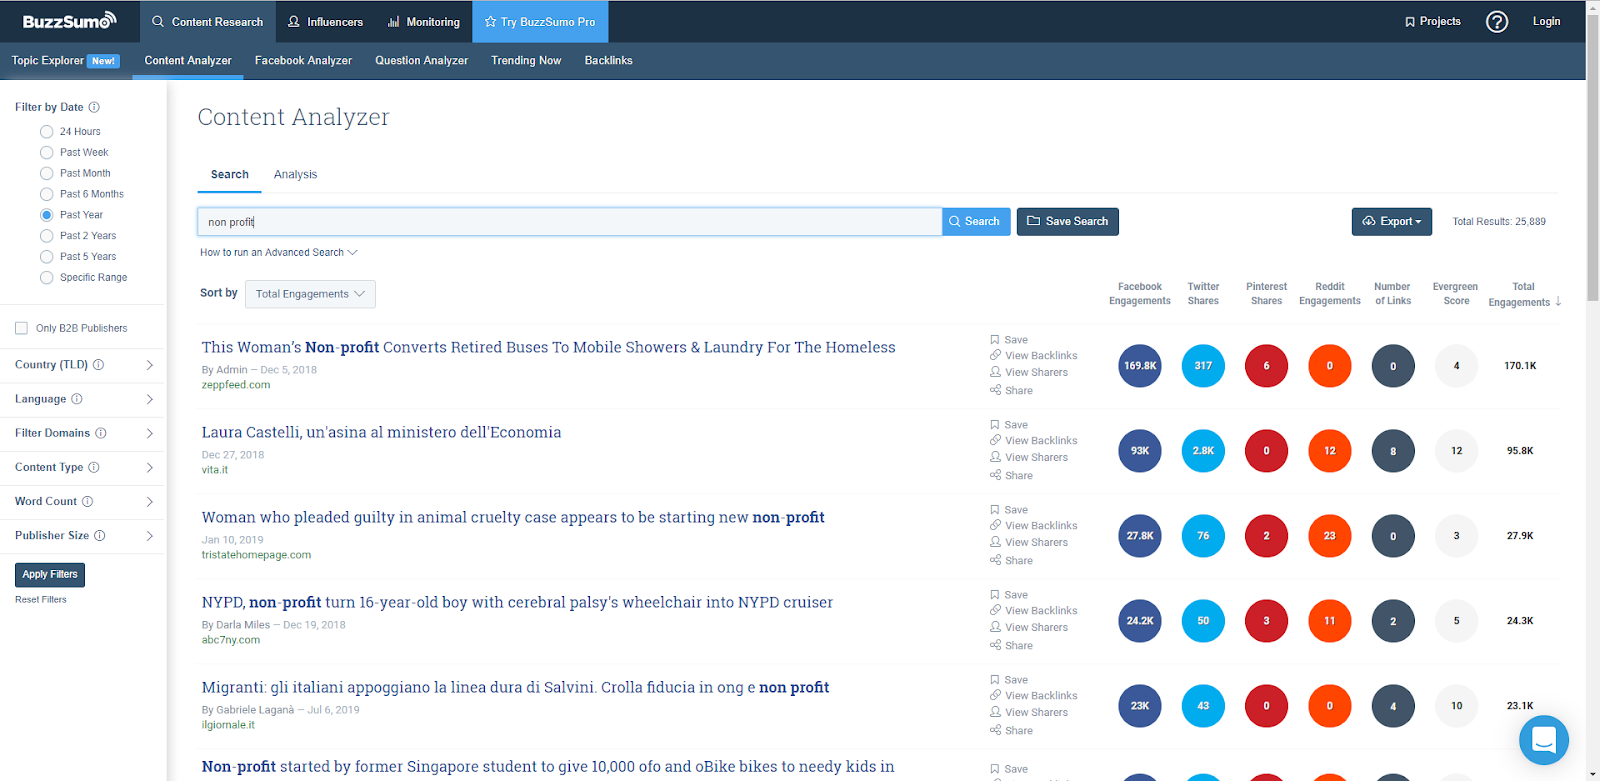This screenshot has width=1600, height=781.
Task: Click sort arrow beside Total Engagements header
Action: coord(1558,301)
